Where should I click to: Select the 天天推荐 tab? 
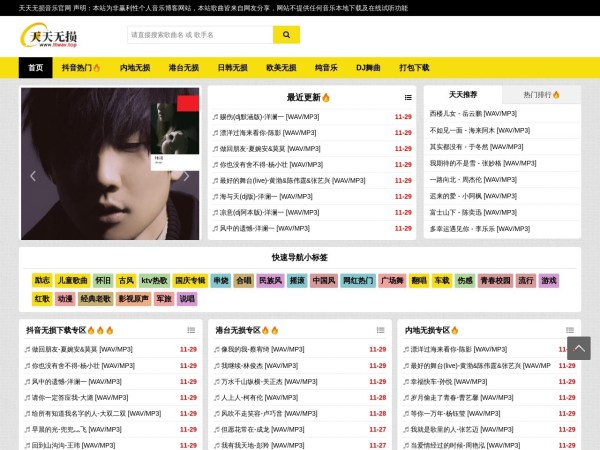coord(463,95)
